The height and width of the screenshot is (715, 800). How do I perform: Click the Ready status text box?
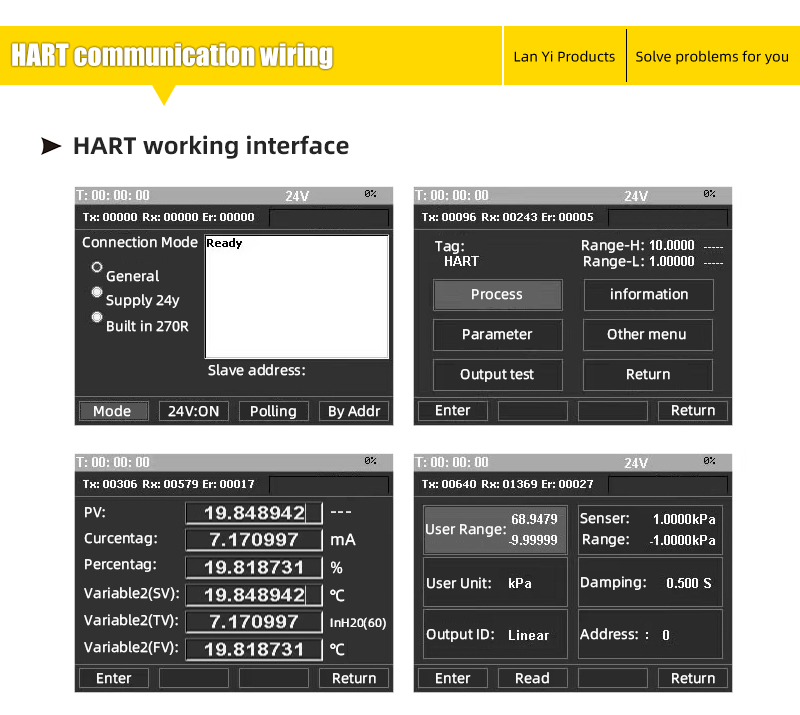click(296, 296)
